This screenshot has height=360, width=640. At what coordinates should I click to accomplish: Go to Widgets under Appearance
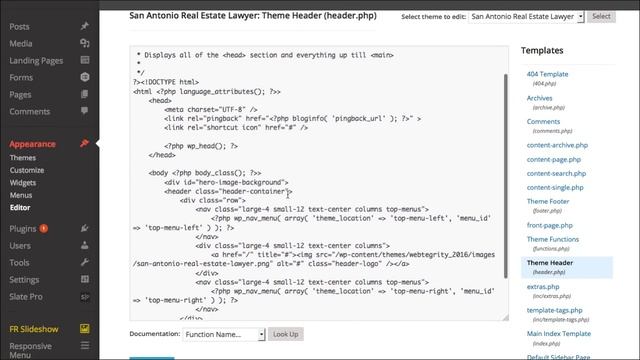pos(23,183)
